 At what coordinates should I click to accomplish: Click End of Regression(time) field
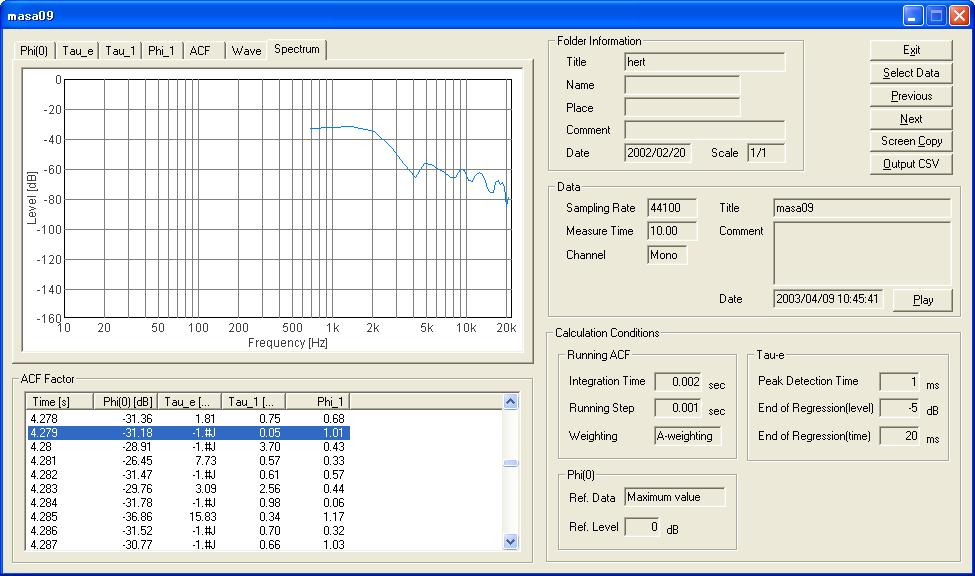click(x=900, y=437)
